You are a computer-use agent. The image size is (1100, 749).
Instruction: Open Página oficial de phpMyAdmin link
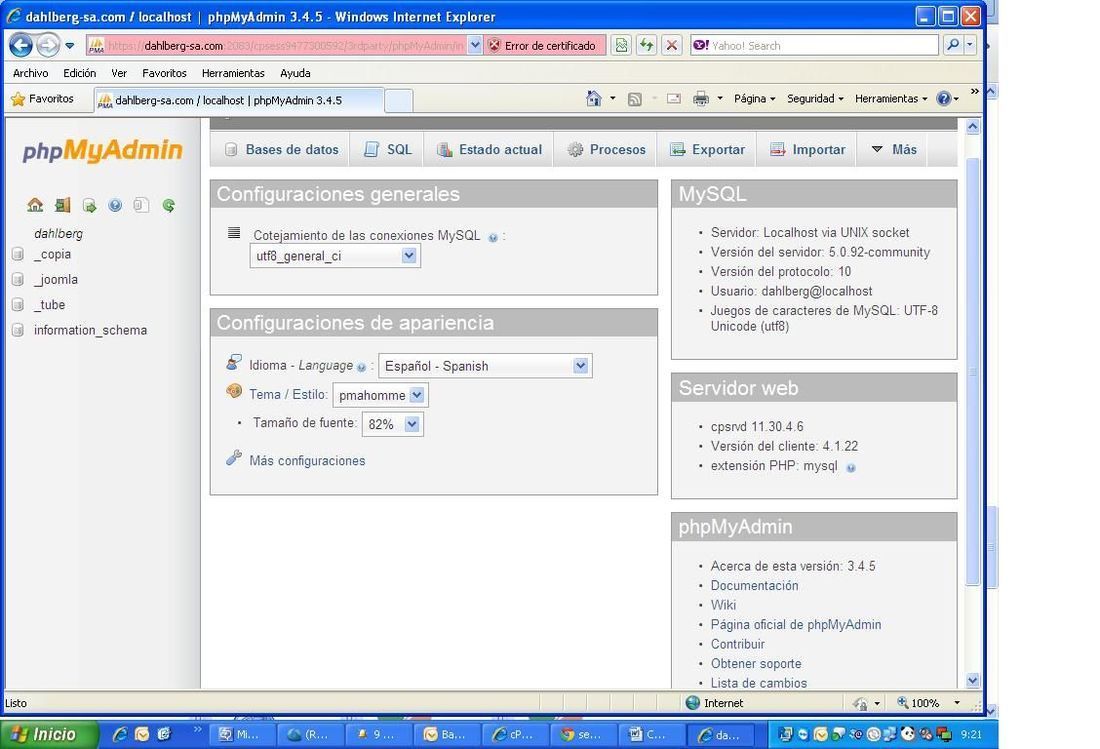click(796, 625)
